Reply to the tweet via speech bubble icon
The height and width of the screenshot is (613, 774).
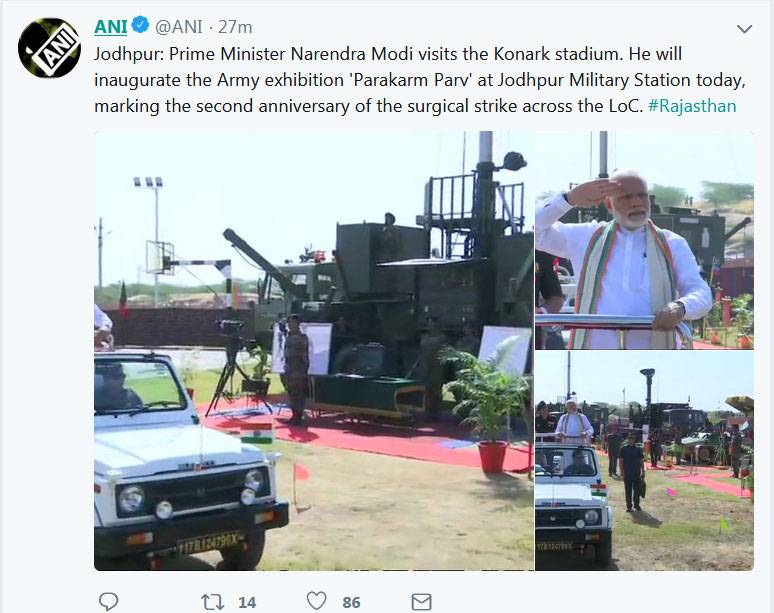coord(109,601)
